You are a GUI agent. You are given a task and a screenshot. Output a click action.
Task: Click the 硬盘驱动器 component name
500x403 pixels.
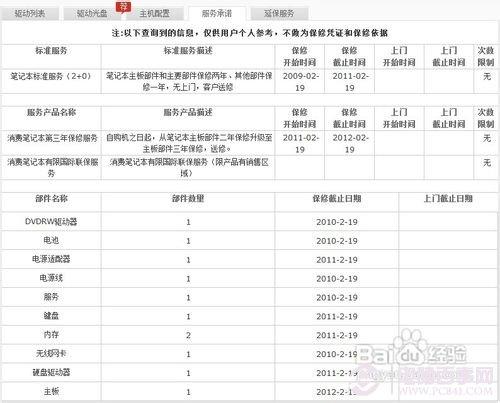pyautogui.click(x=51, y=372)
